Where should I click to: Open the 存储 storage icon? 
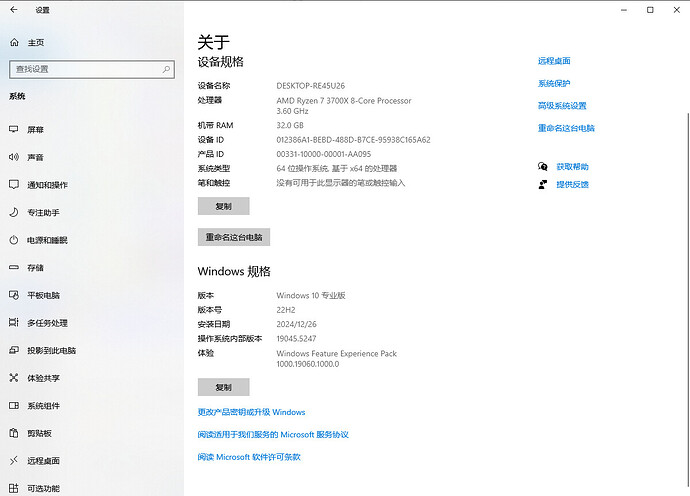point(14,267)
